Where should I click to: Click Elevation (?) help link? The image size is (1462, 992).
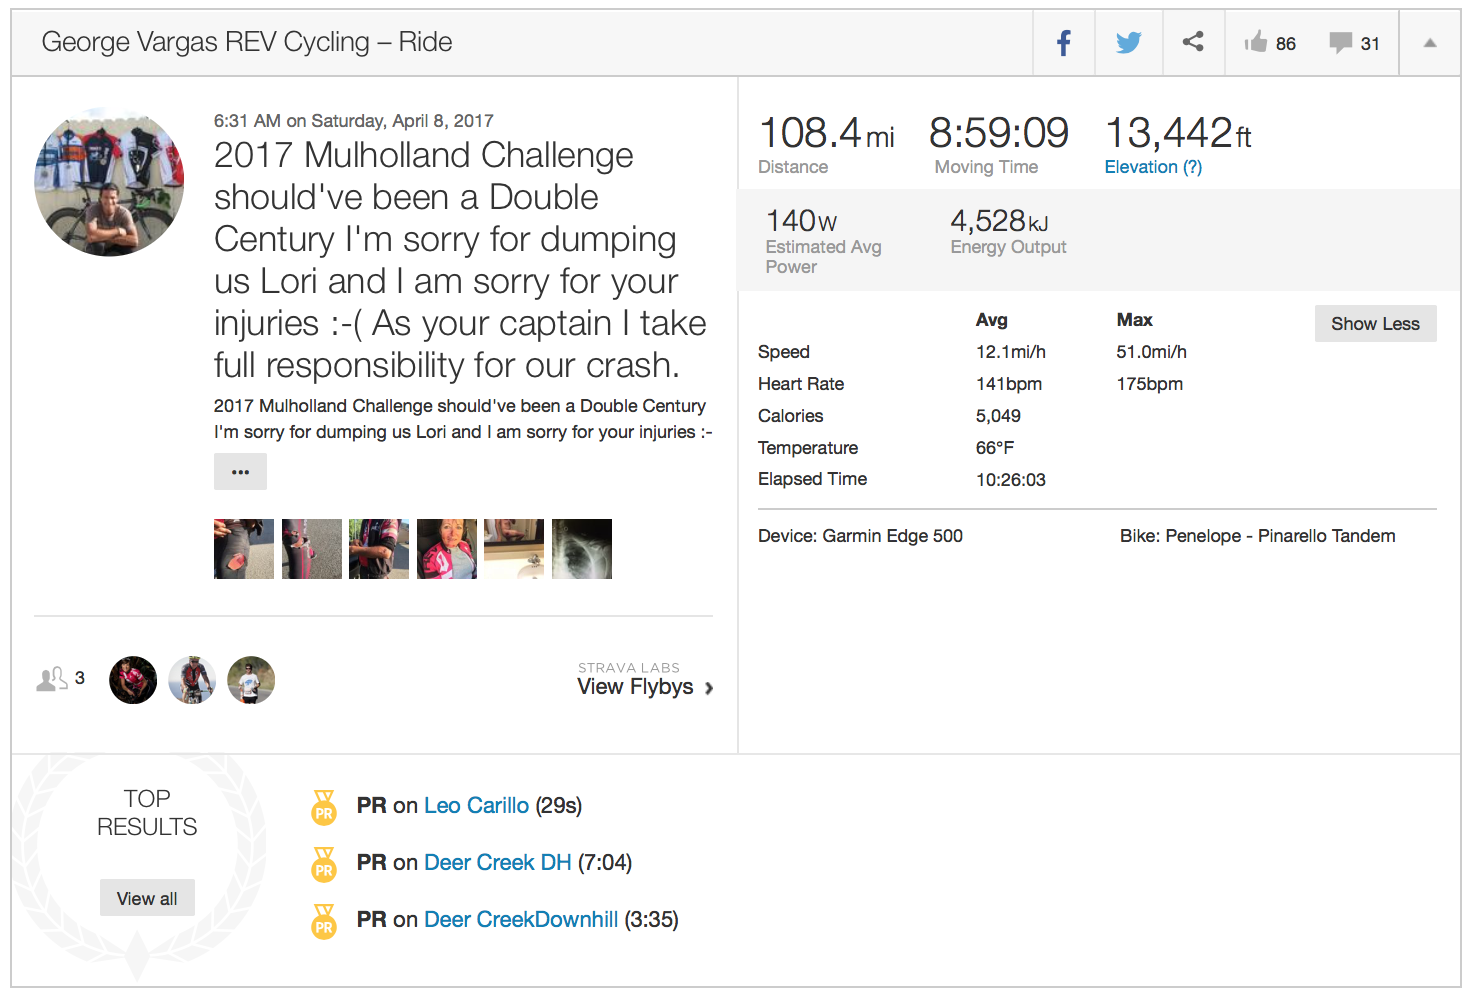[x=1153, y=167]
